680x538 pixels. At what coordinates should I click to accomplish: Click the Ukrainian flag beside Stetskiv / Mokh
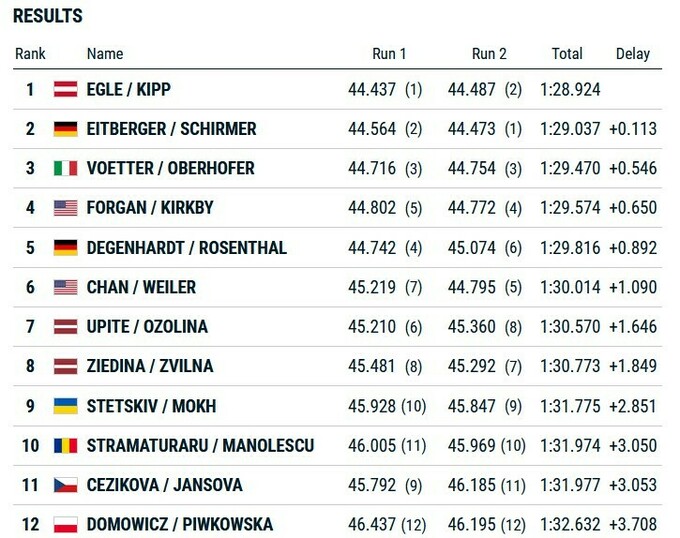[x=65, y=406]
